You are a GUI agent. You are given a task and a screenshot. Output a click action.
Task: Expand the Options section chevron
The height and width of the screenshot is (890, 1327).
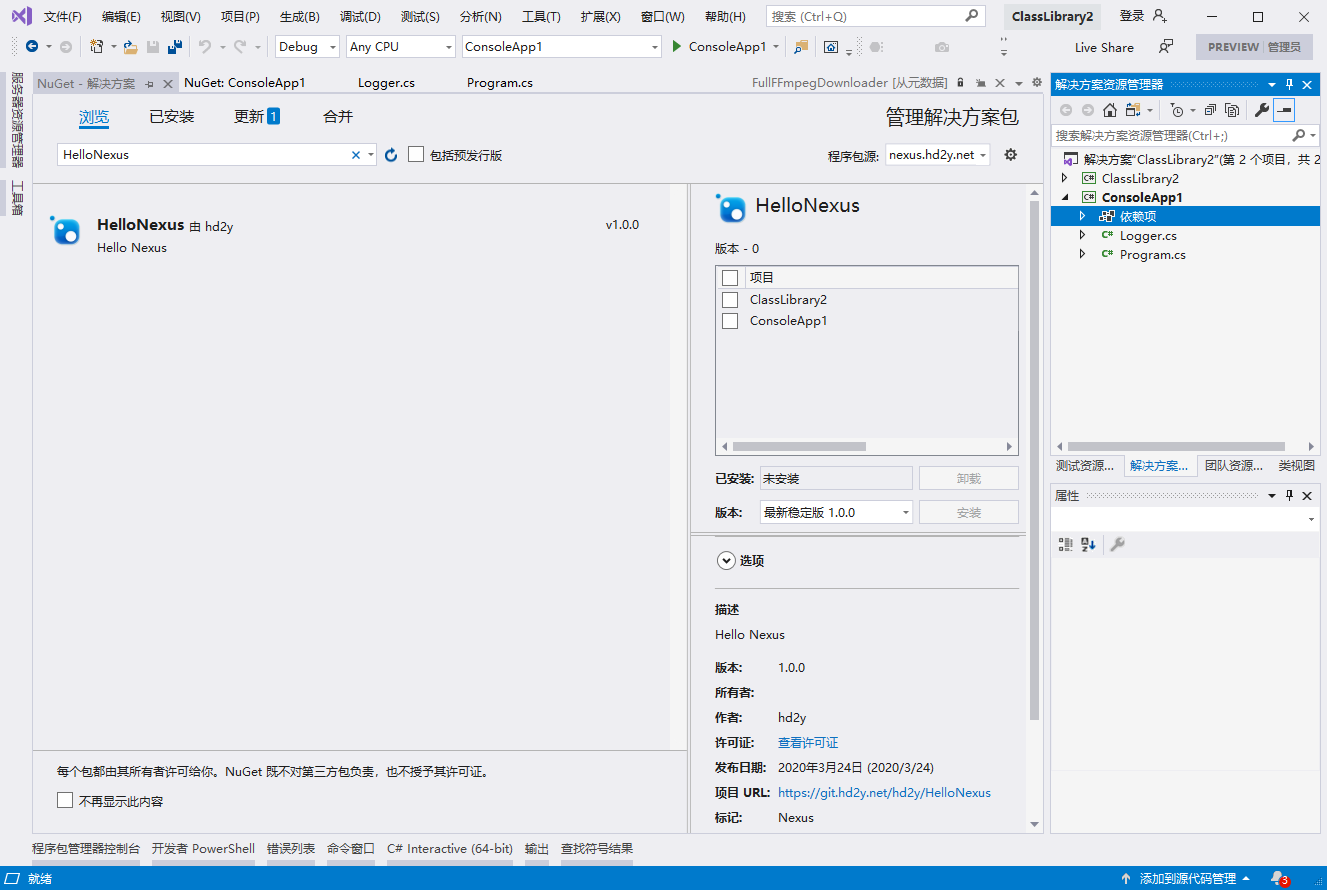(726, 561)
